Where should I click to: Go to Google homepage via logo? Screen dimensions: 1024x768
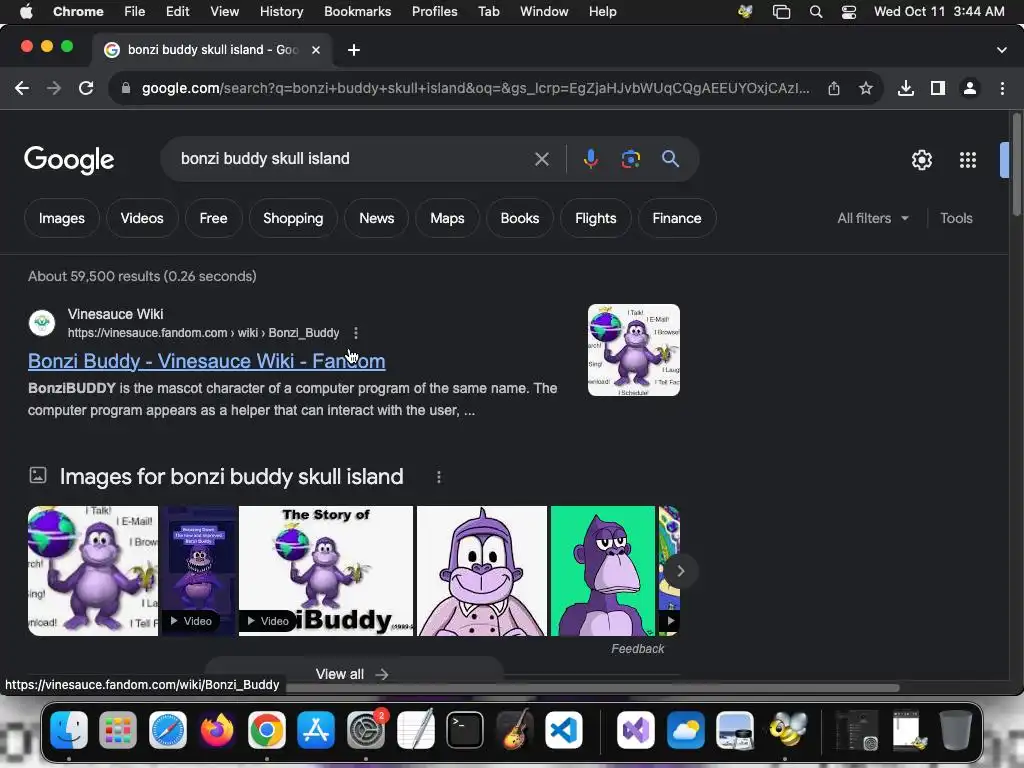(69, 160)
